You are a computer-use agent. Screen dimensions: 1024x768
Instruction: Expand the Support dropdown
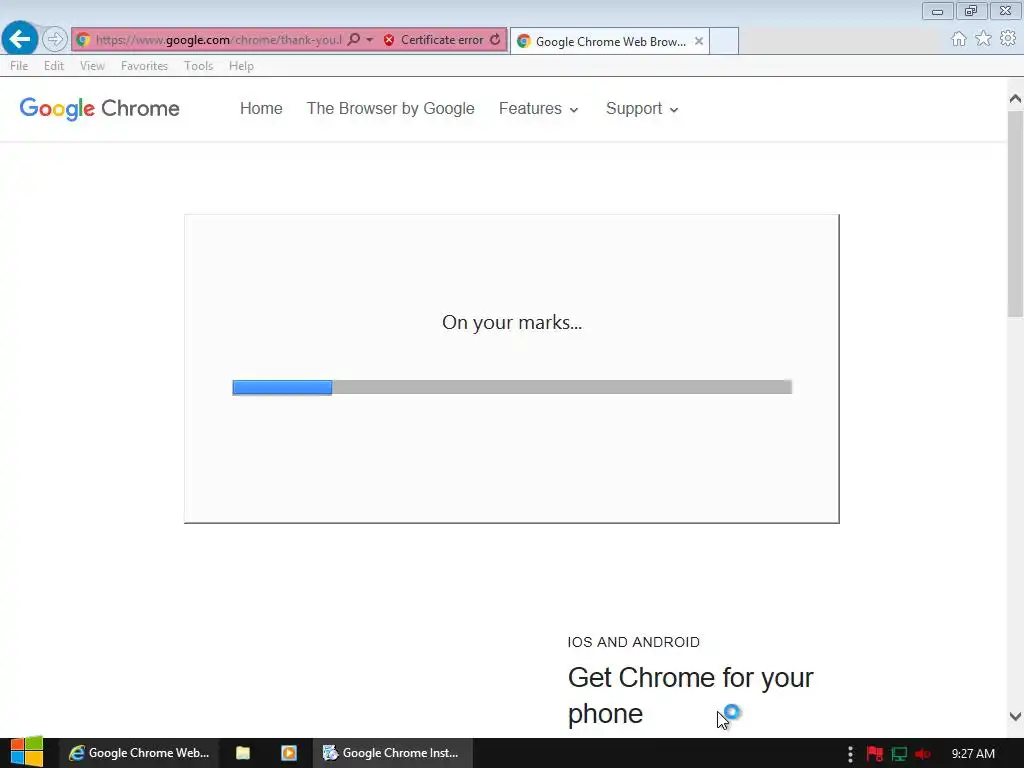(642, 108)
